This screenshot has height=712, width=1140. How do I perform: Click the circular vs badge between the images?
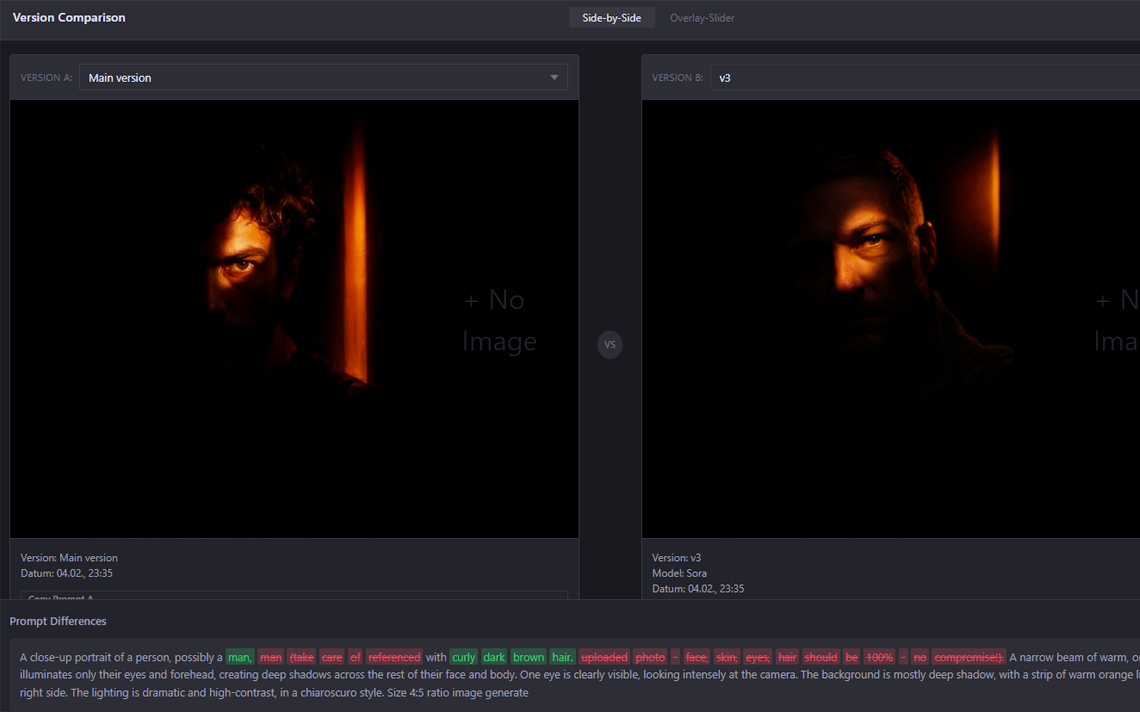pos(610,344)
